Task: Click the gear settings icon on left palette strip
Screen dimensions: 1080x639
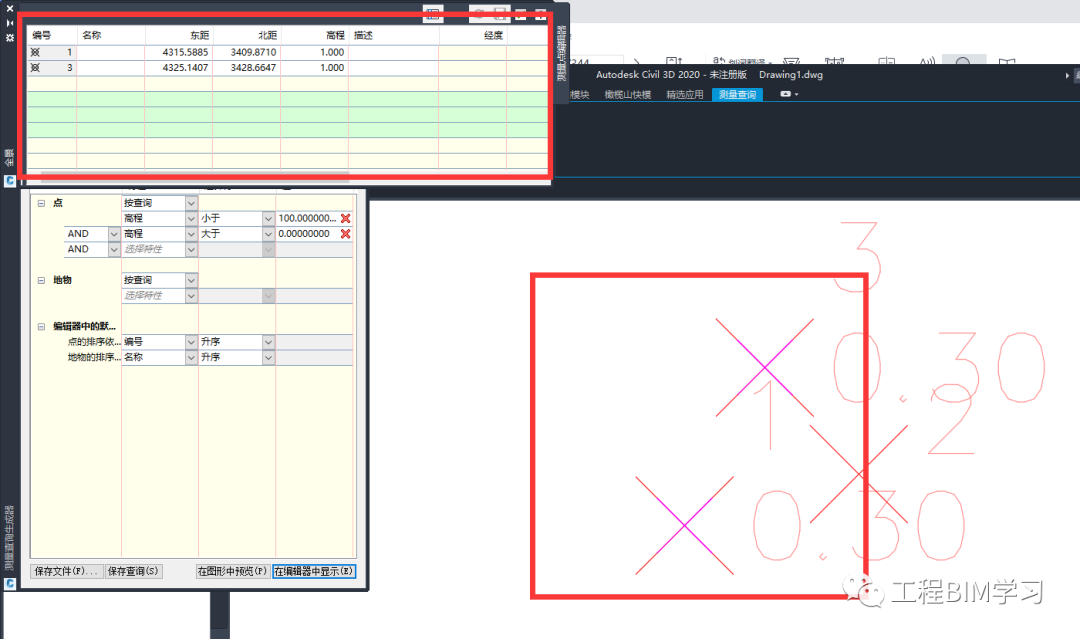Action: coord(10,38)
